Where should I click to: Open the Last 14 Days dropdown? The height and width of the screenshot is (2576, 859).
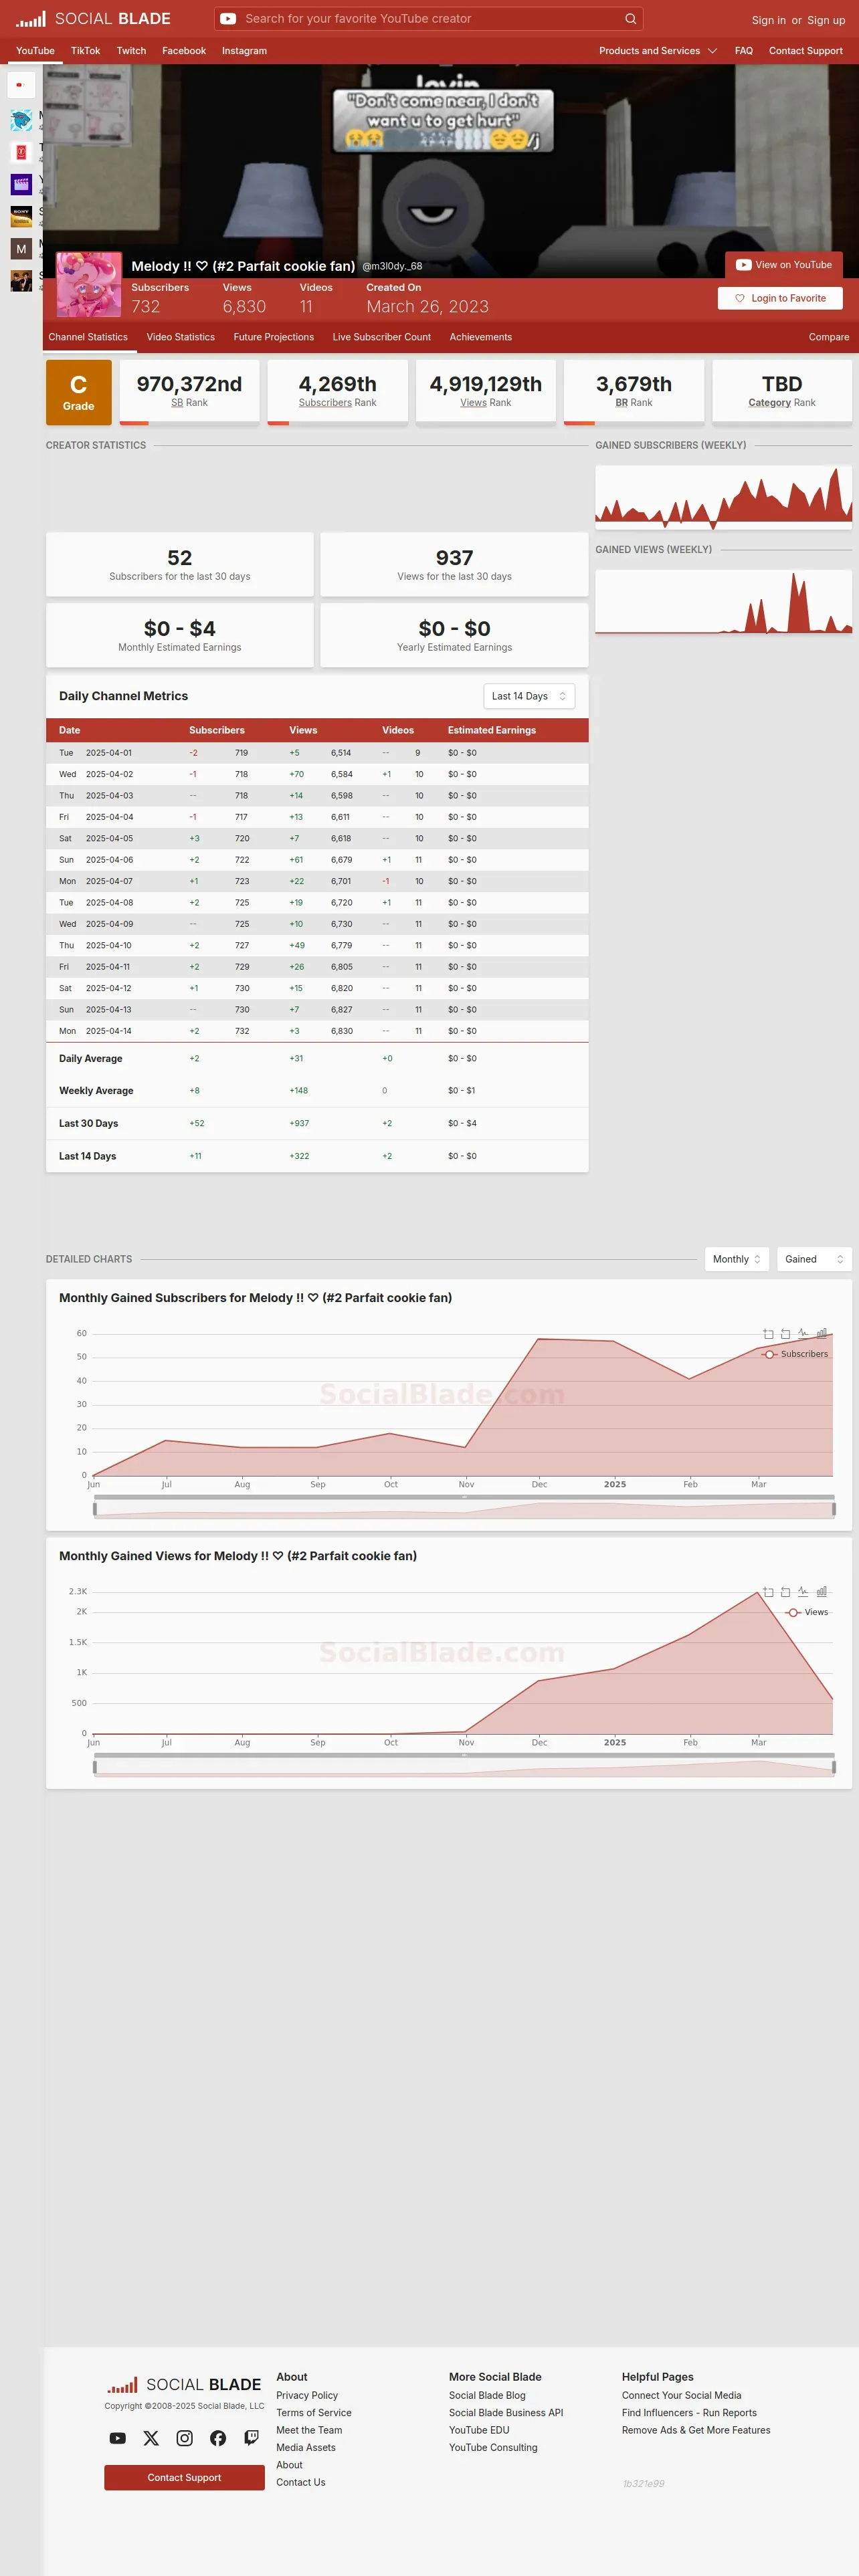(529, 696)
